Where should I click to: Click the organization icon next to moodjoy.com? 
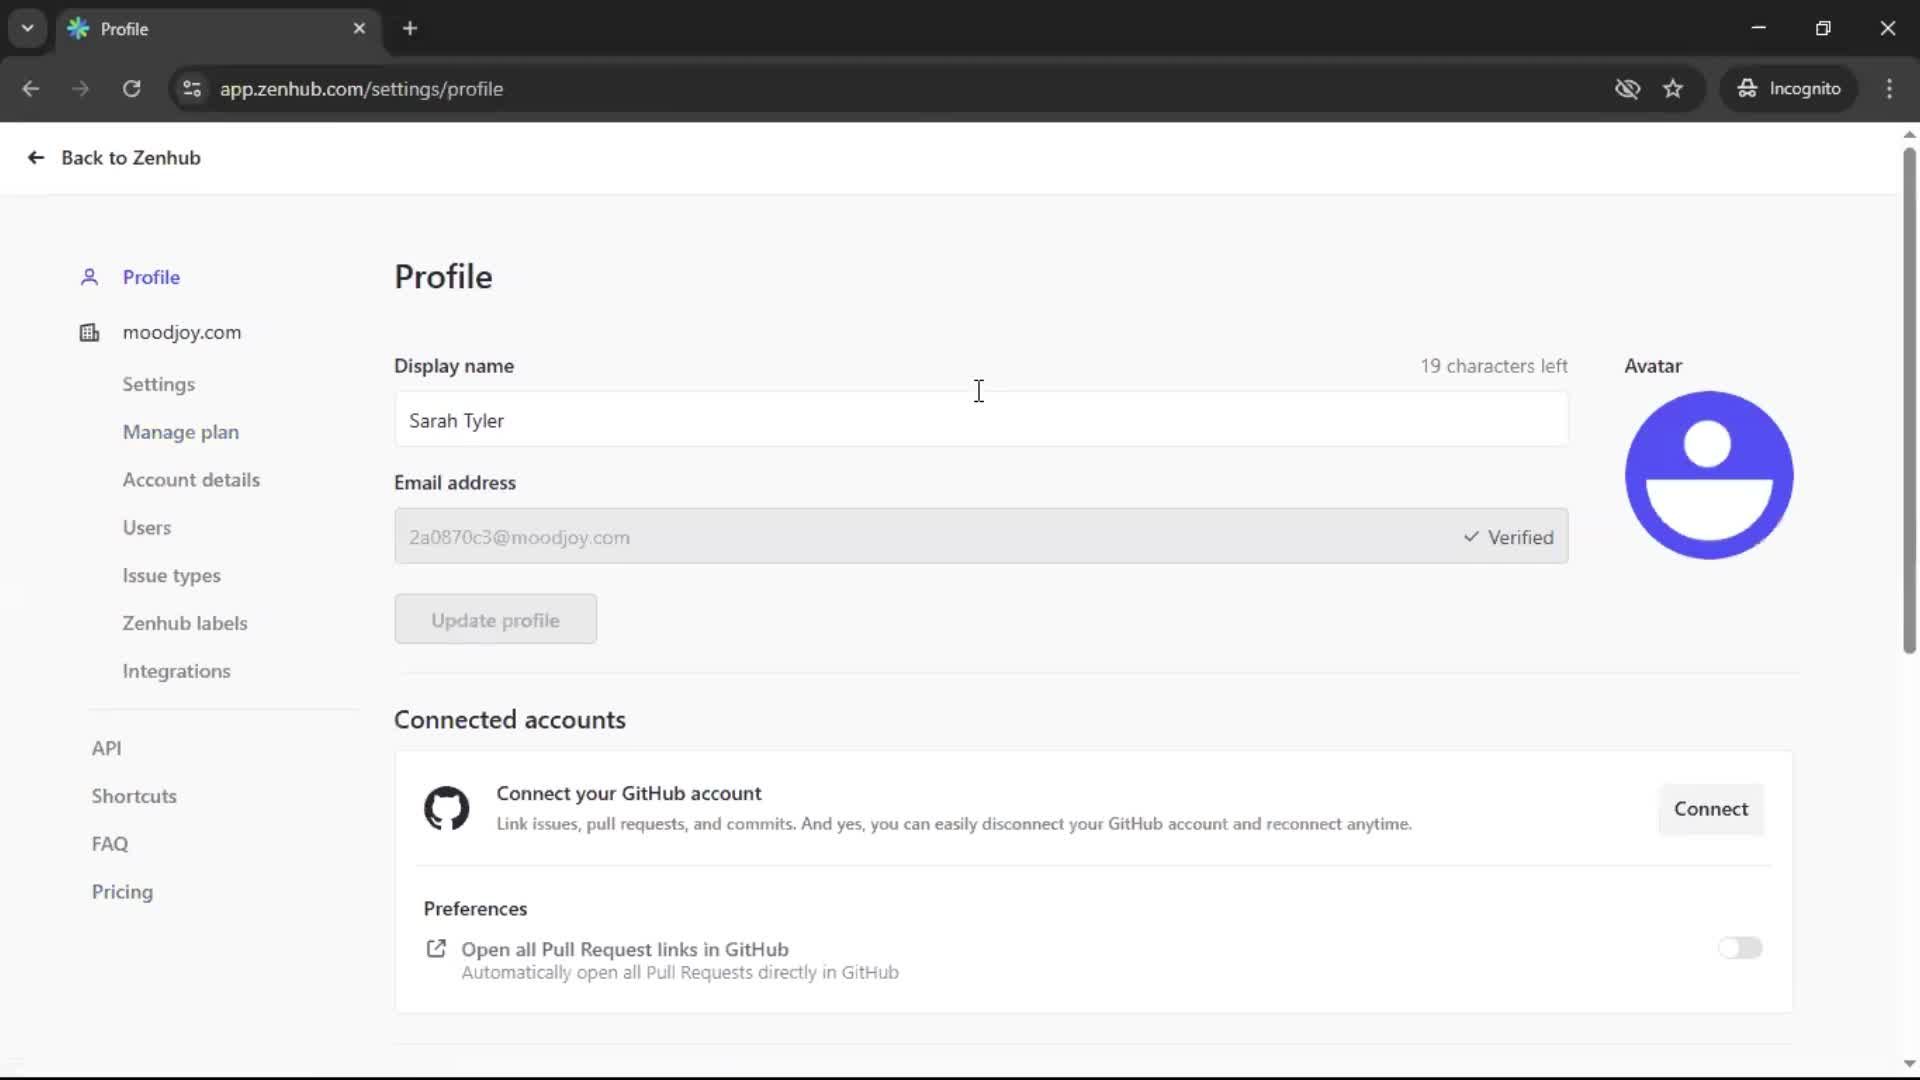89,332
